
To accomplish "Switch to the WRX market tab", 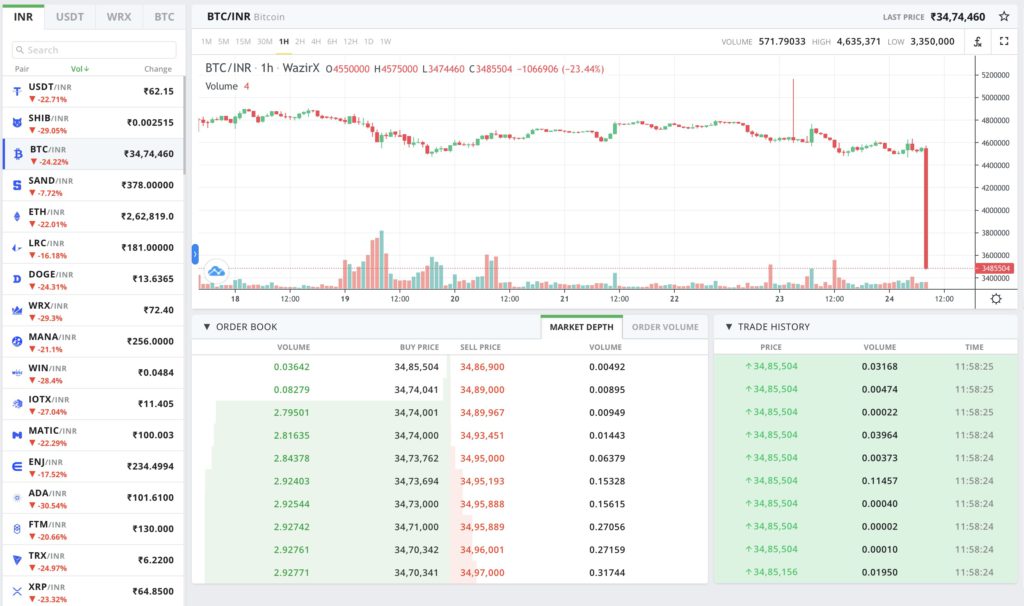I will point(119,17).
